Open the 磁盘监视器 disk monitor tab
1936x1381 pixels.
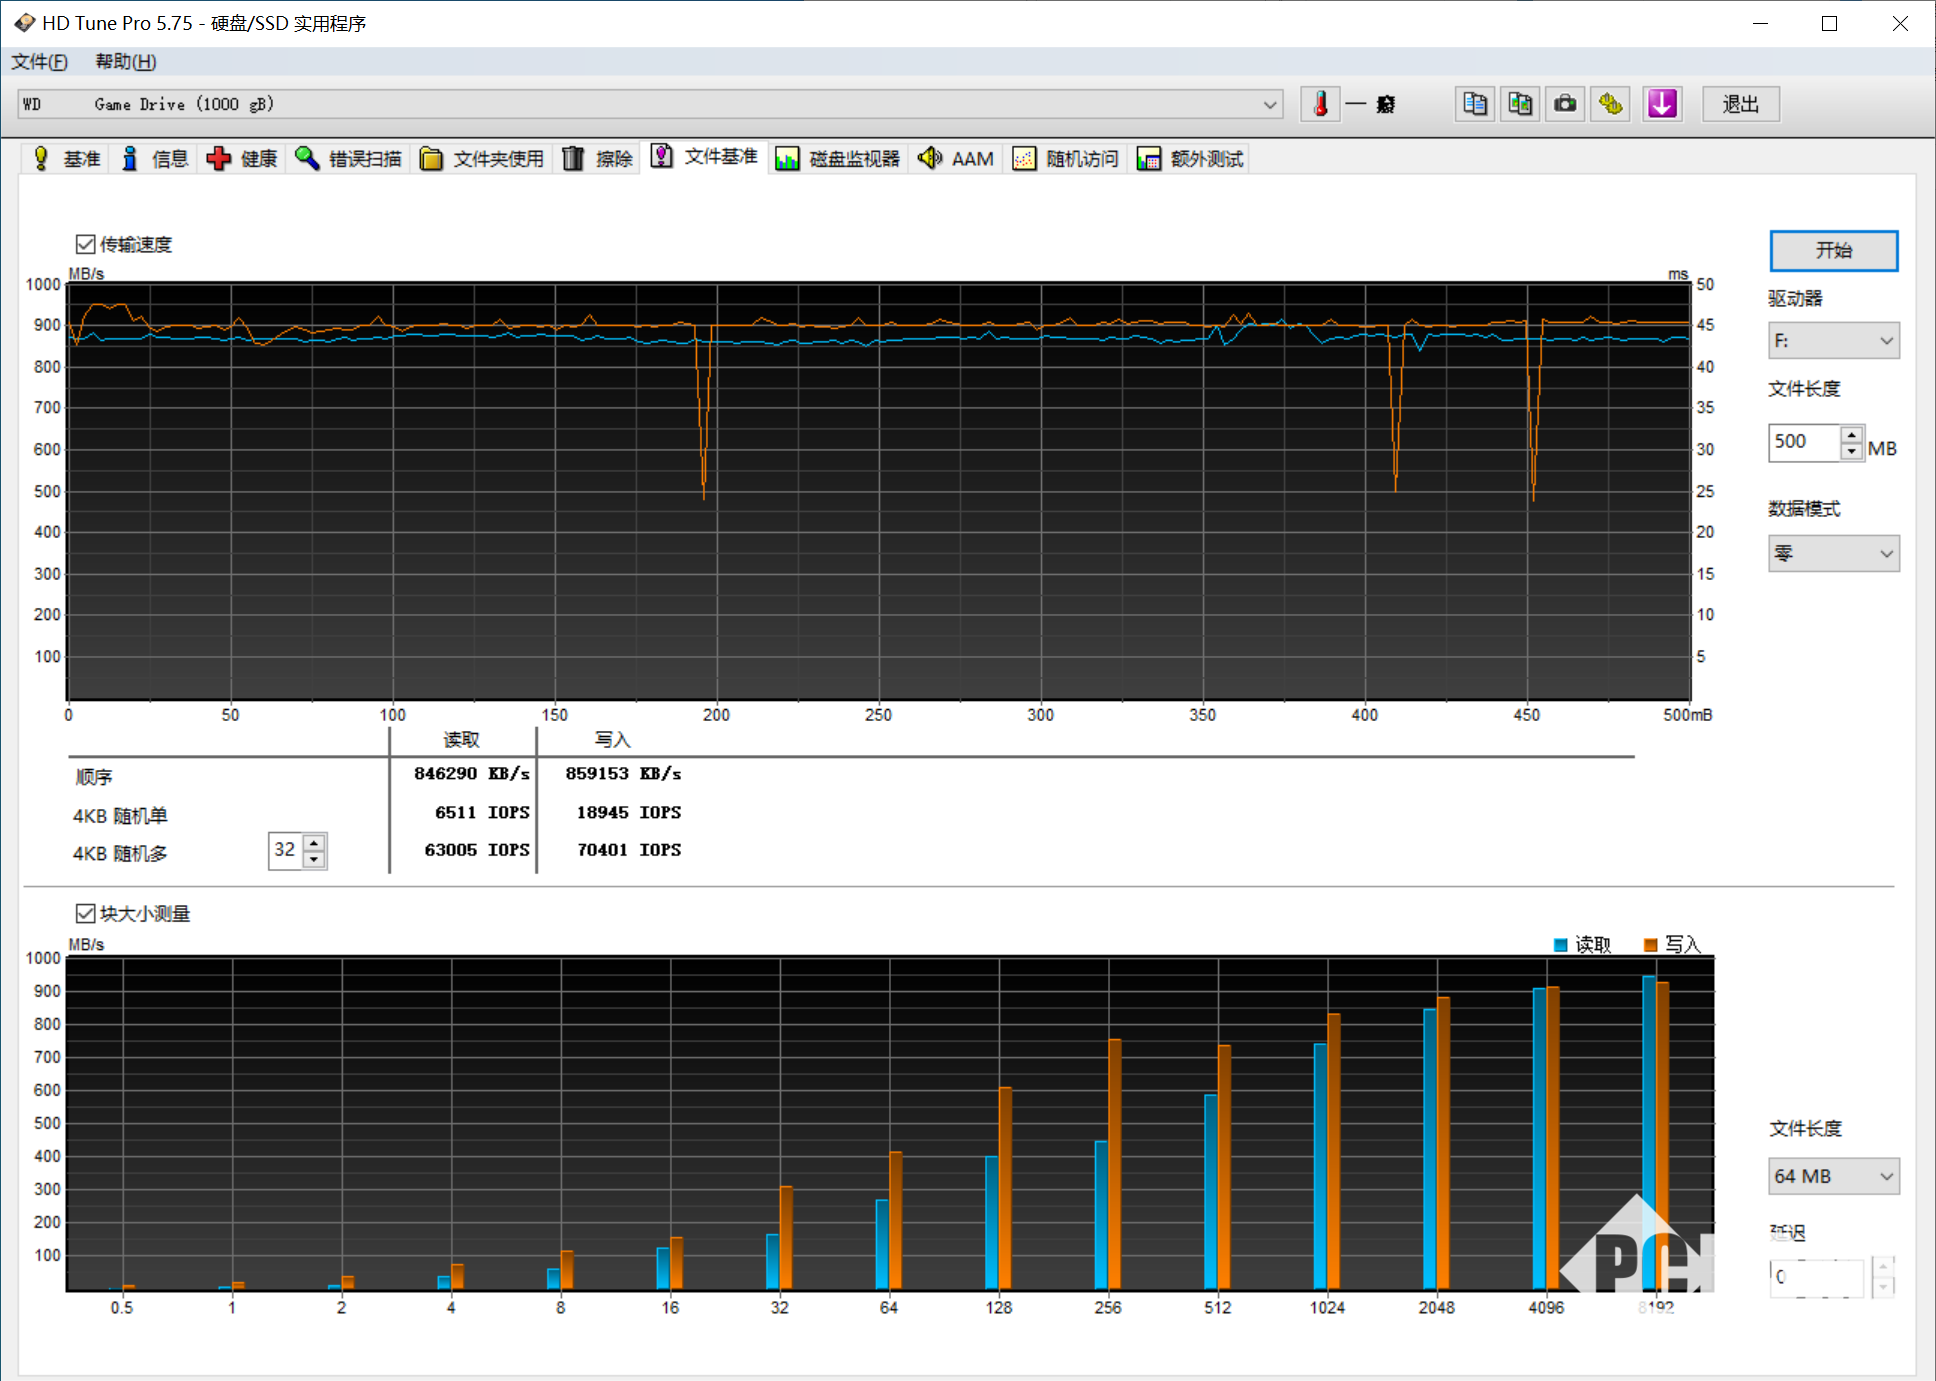click(838, 159)
